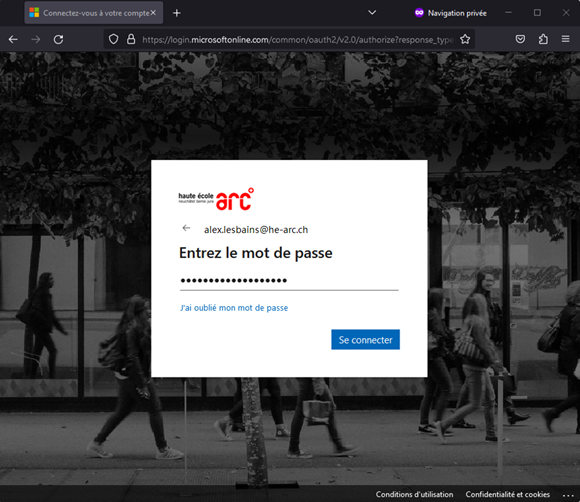This screenshot has width=580, height=502.
Task: Open Confidentialité et cookies link
Action: [x=508, y=494]
